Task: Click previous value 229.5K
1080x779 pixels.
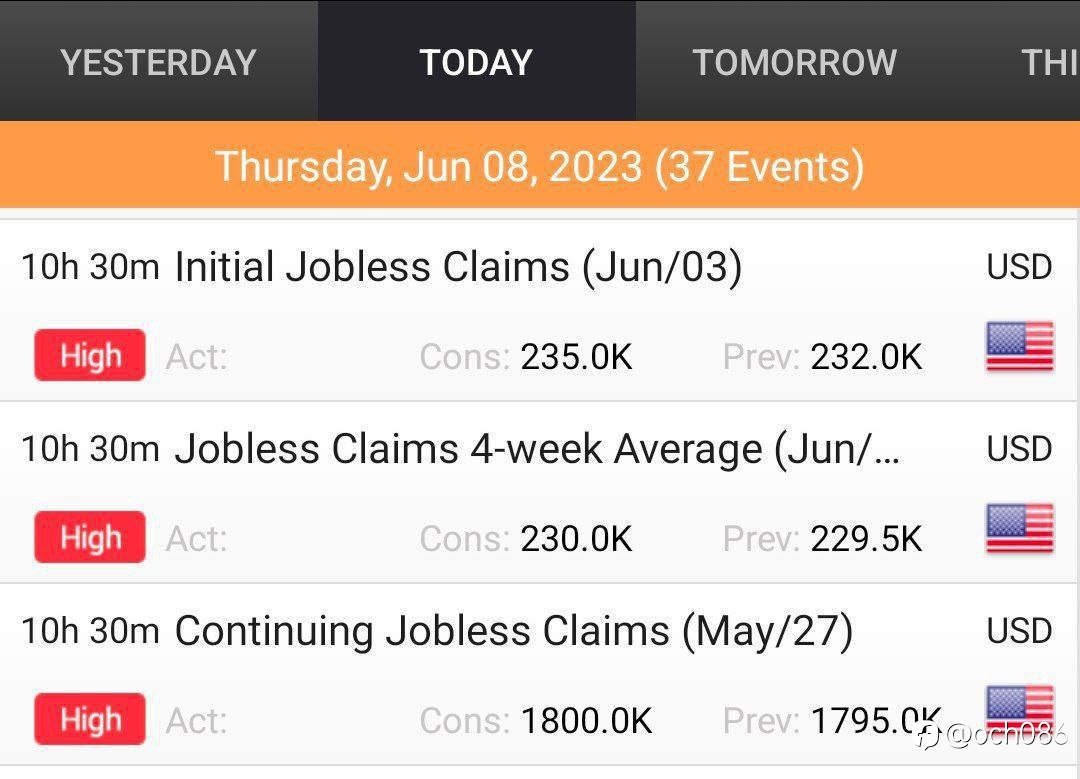Action: pos(866,539)
